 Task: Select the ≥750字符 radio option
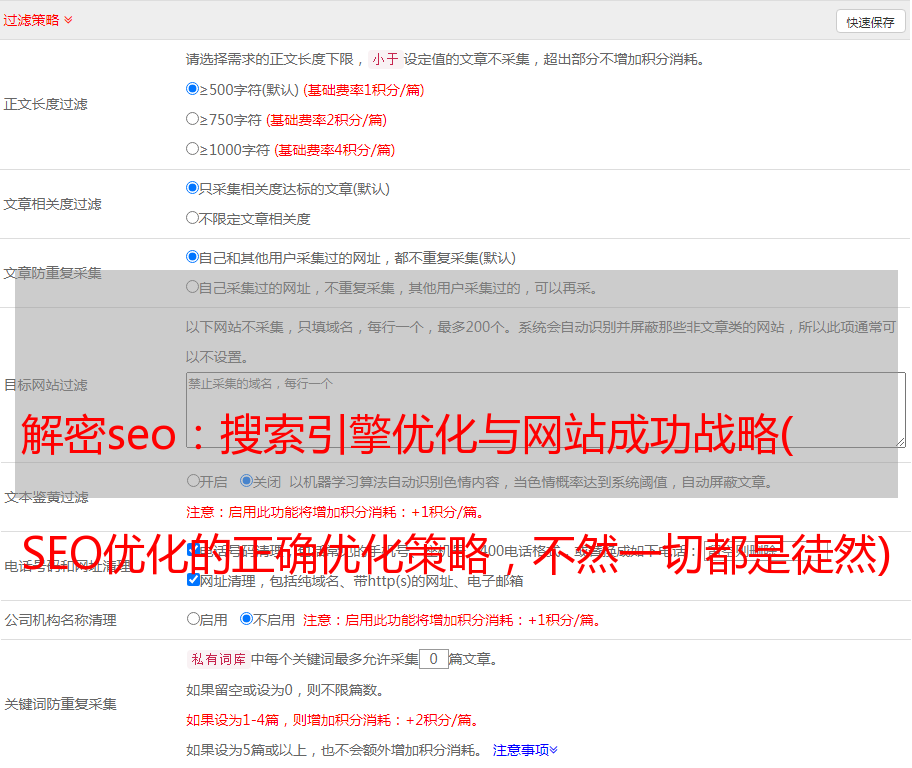click(x=192, y=119)
